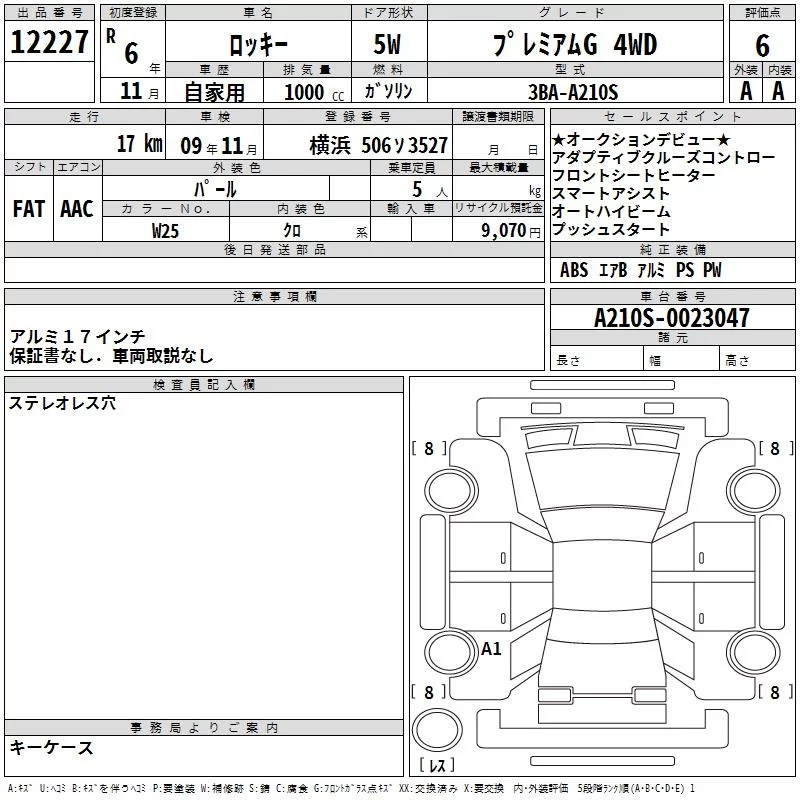Viewport: 800px width, 800px height.
Task: Click the exterior grade A cell
Action: (745, 91)
